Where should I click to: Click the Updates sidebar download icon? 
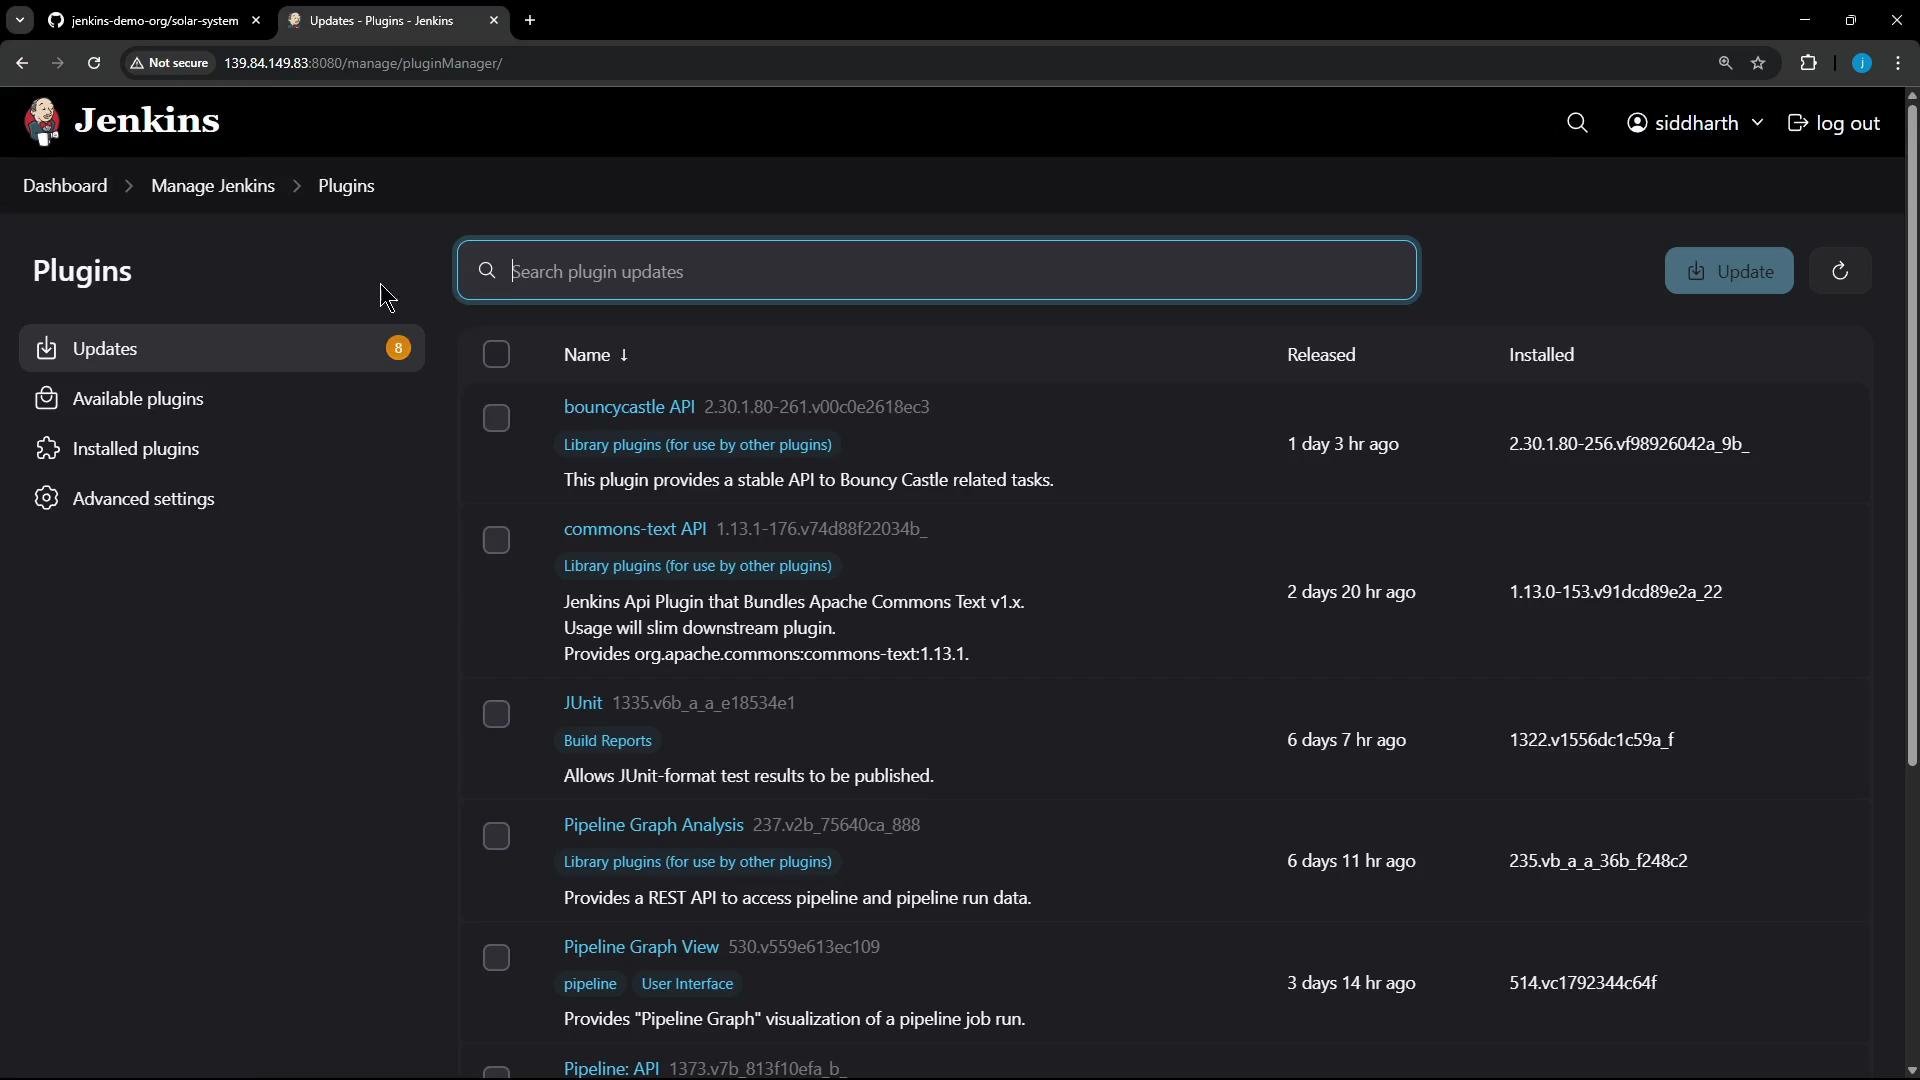(x=46, y=348)
